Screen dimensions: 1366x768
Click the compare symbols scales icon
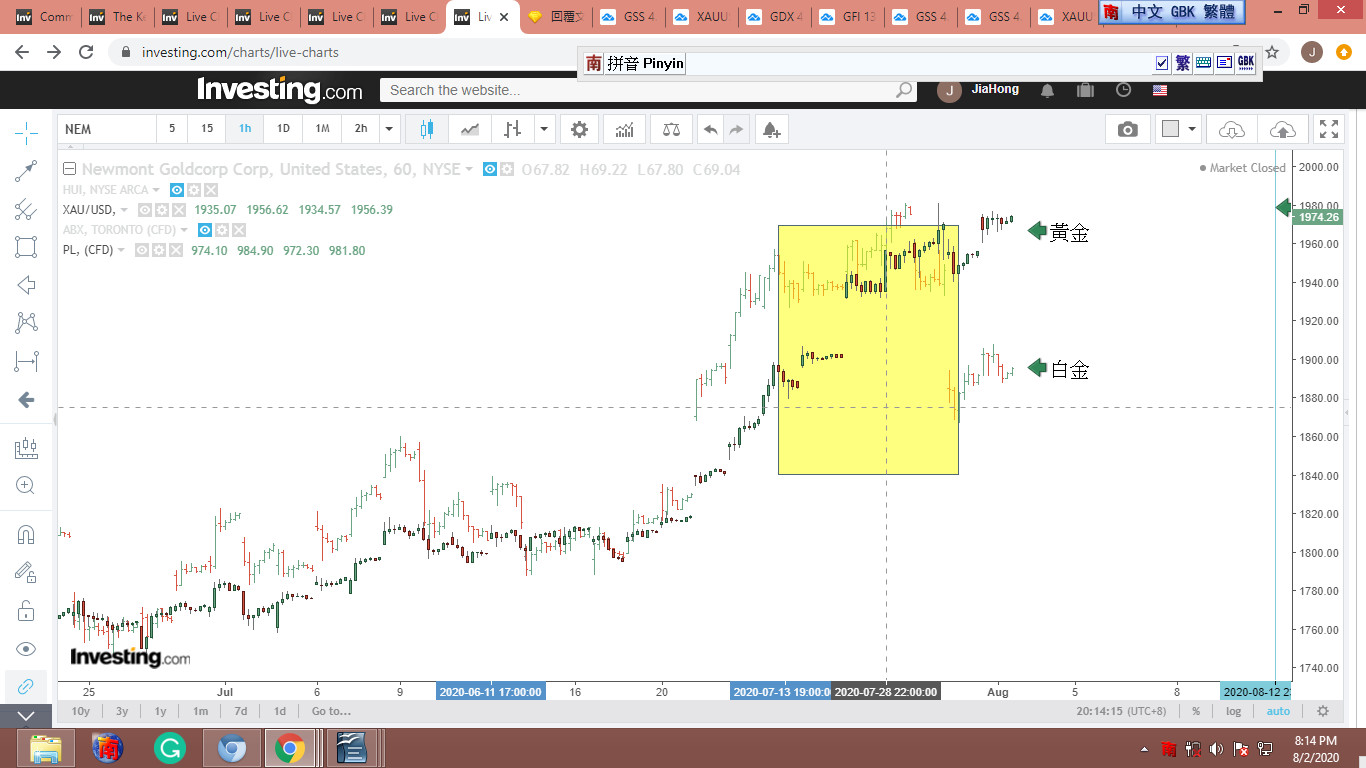point(671,129)
